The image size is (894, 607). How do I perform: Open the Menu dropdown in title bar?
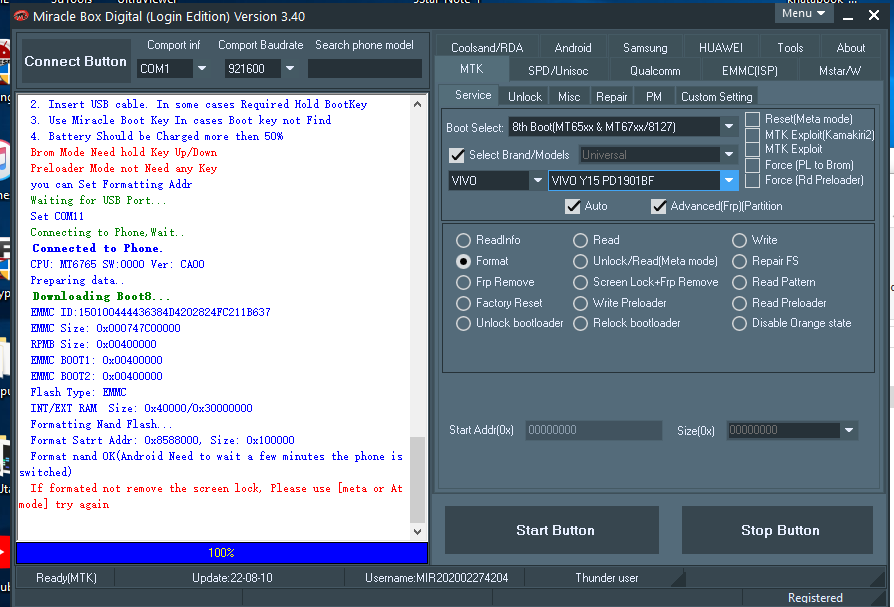point(804,14)
